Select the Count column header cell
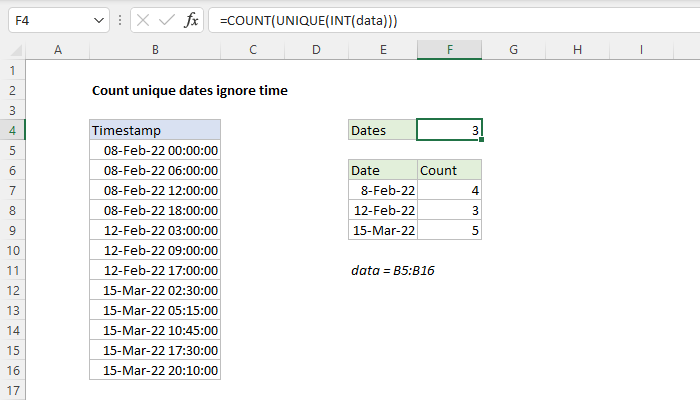700x400 pixels. [449, 170]
